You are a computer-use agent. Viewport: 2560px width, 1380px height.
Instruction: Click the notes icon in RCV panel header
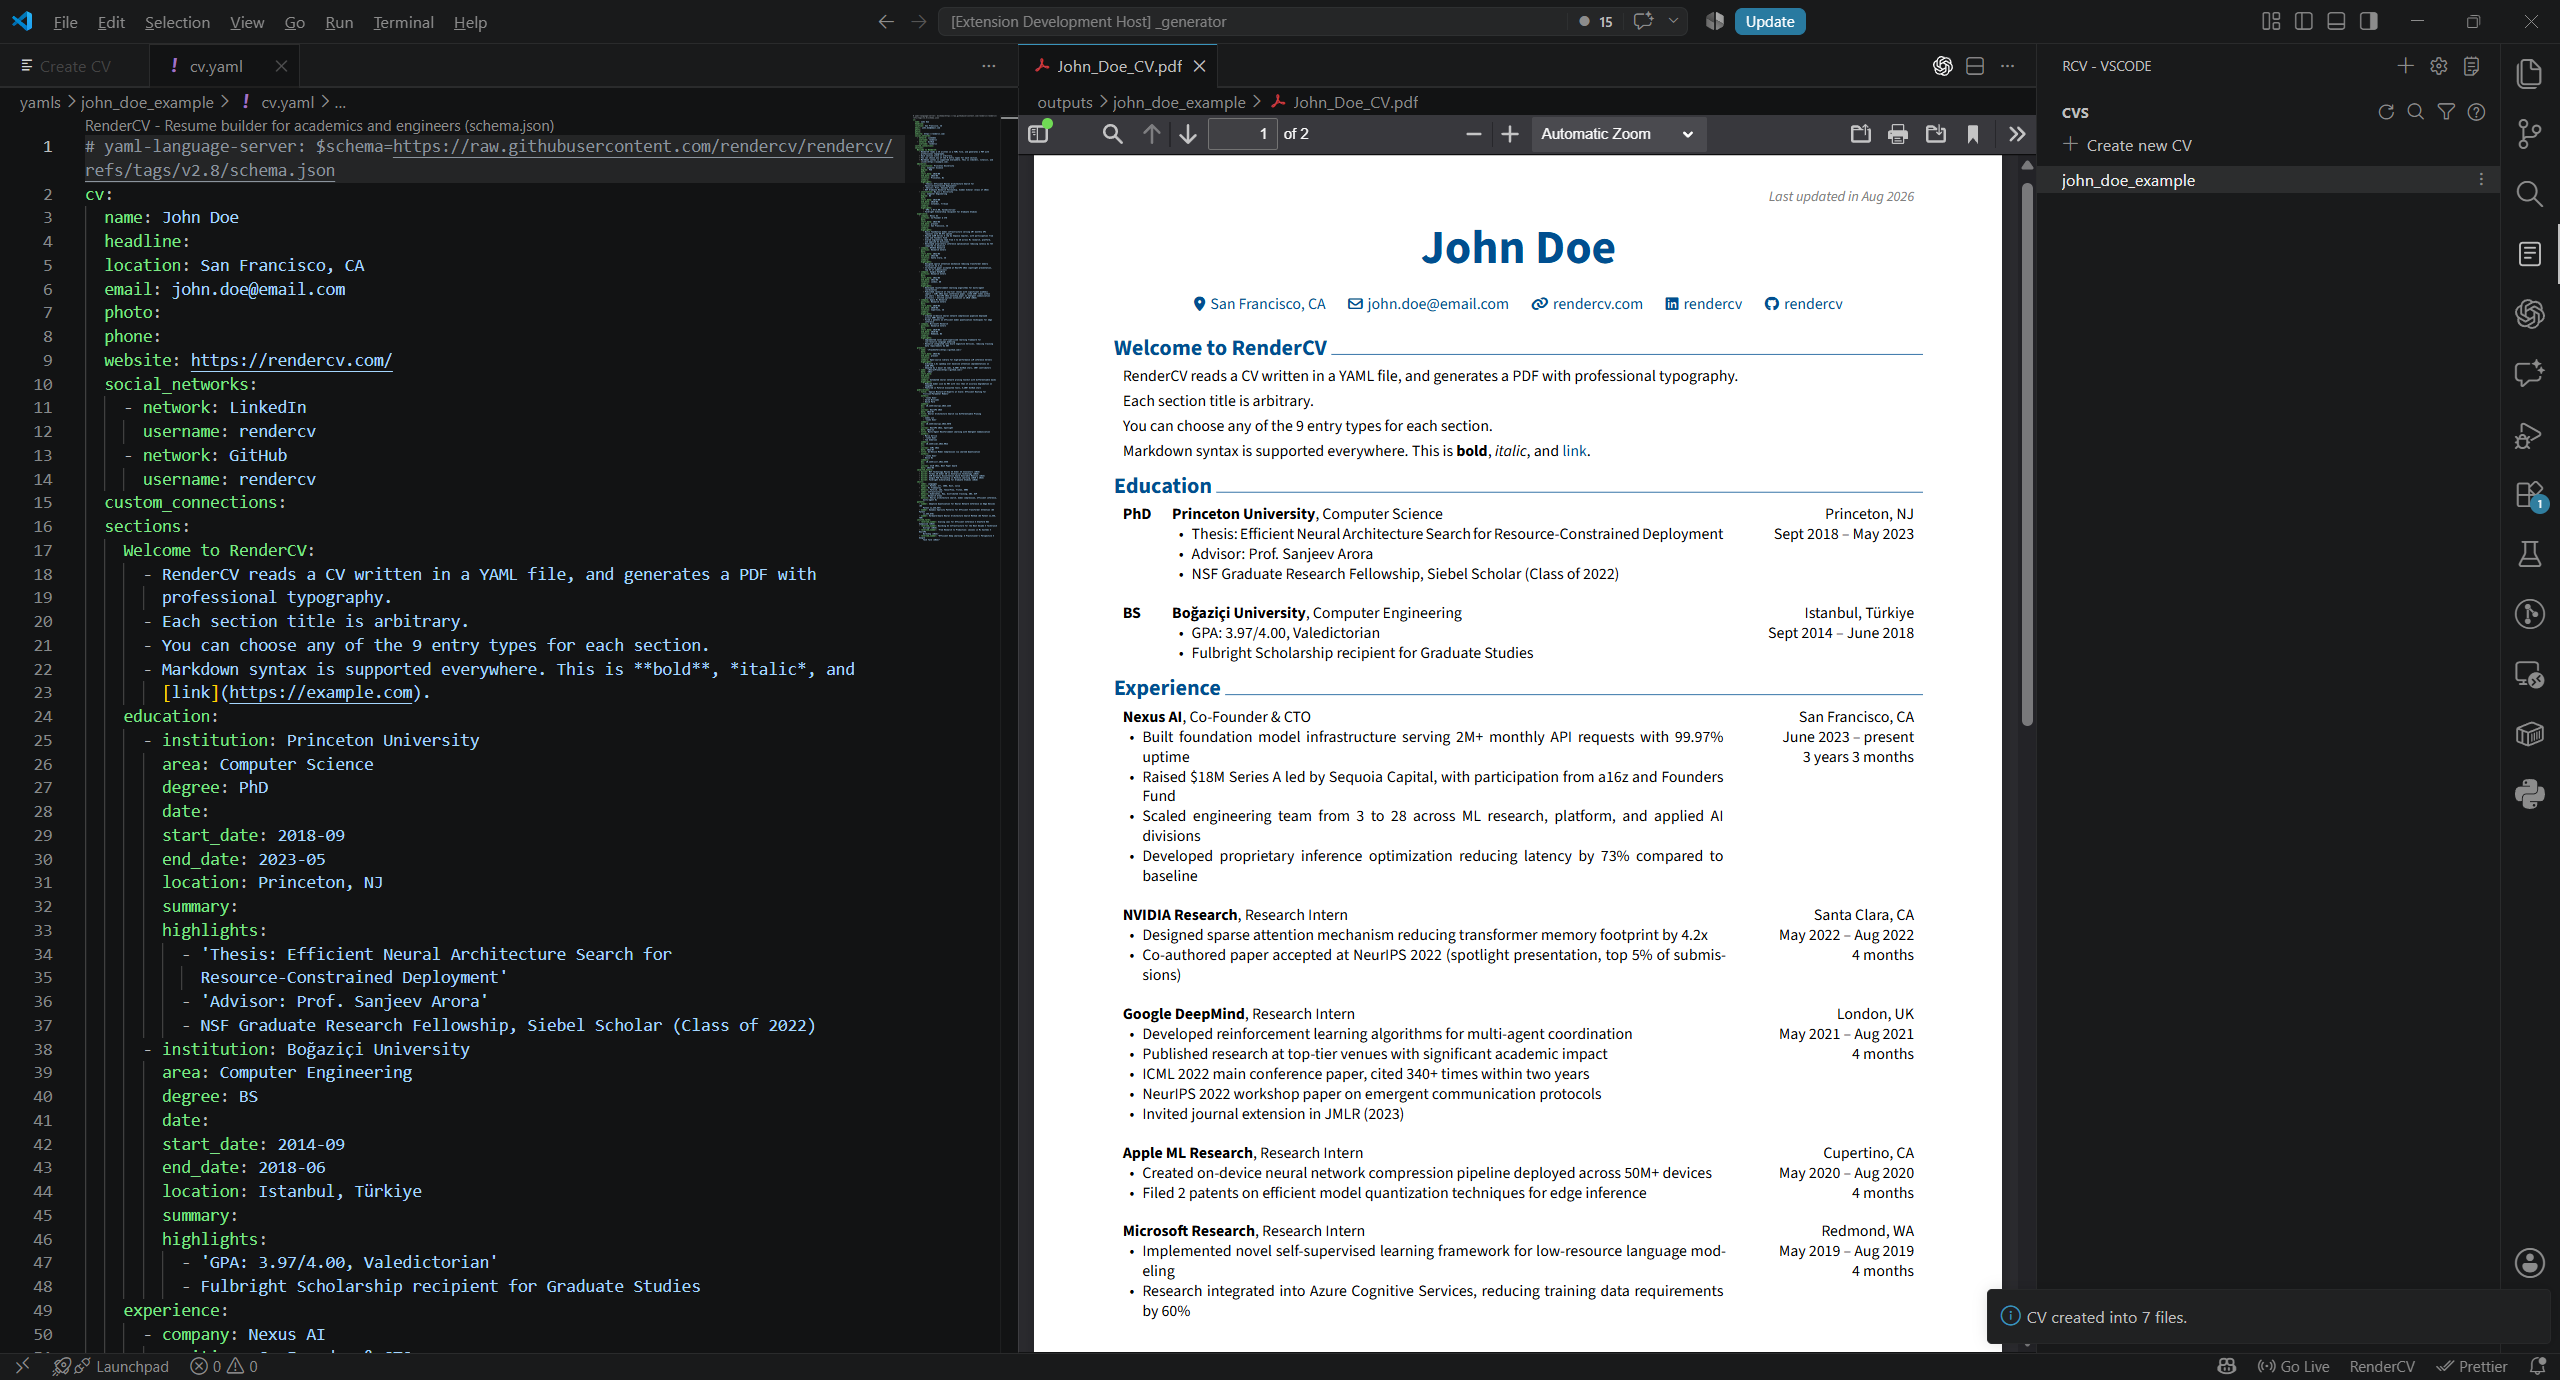(x=2472, y=66)
